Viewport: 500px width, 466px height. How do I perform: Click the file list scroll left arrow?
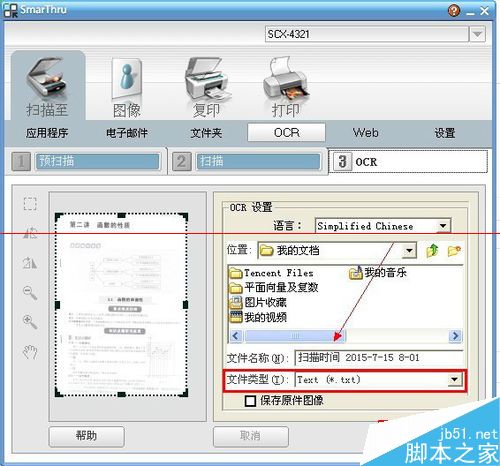(x=236, y=336)
